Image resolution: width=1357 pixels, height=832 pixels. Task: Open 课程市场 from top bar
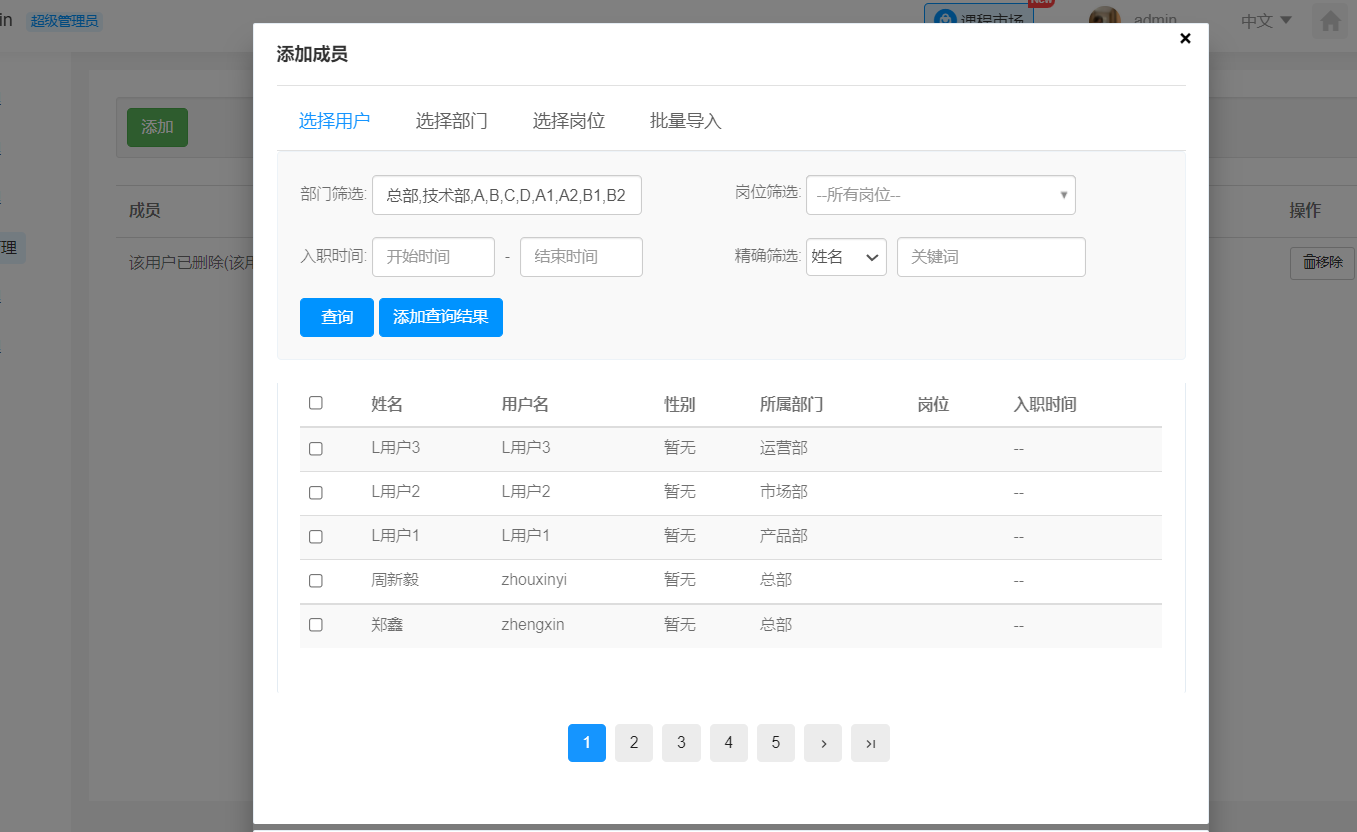[978, 19]
